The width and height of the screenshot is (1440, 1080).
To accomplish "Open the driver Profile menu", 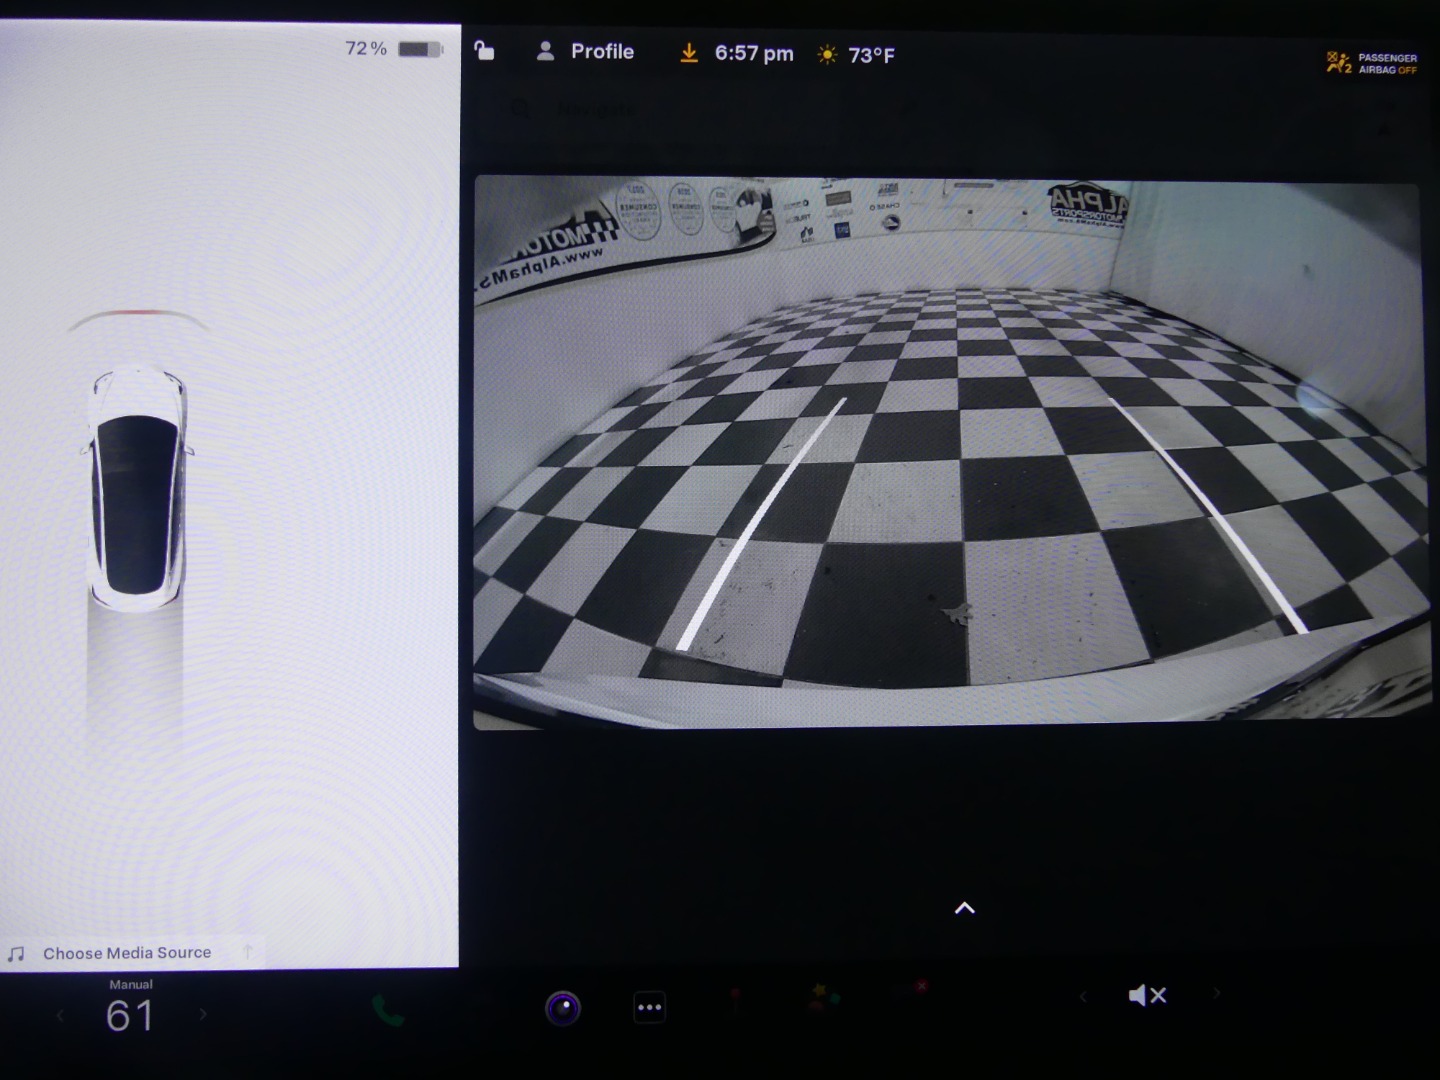I will pos(585,52).
